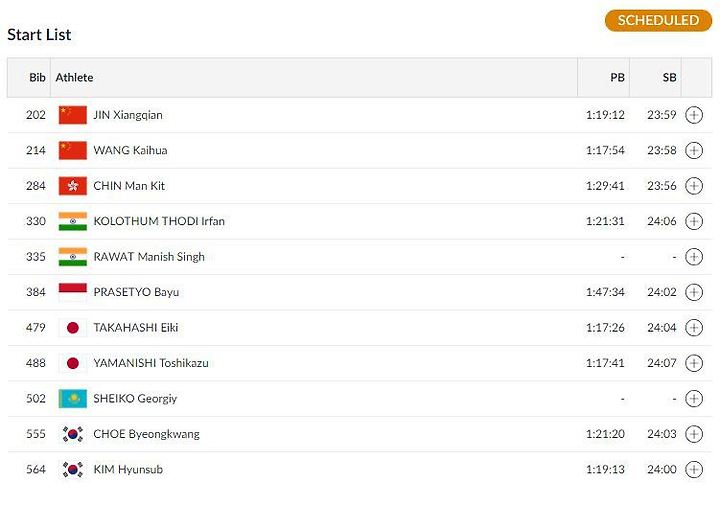The height and width of the screenshot is (505, 720).
Task: Expand PRASETYO Bayu's row
Action: pyautogui.click(x=694, y=292)
